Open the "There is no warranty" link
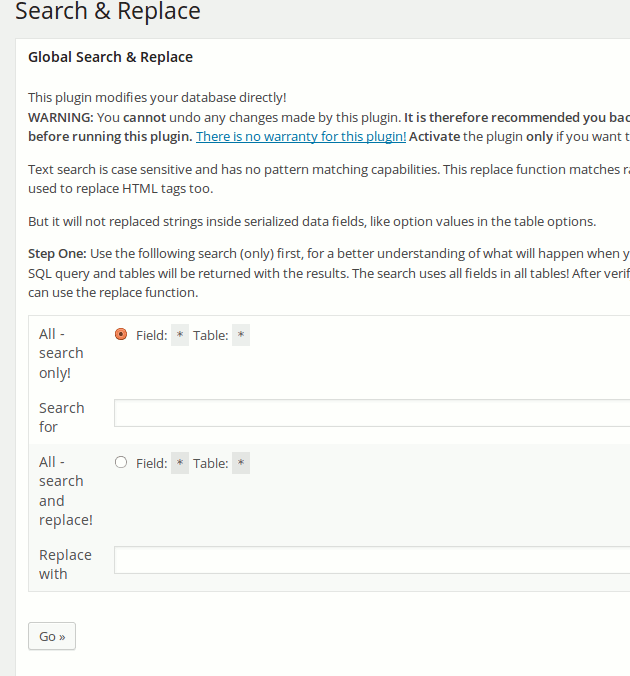The image size is (630, 676). [300, 136]
